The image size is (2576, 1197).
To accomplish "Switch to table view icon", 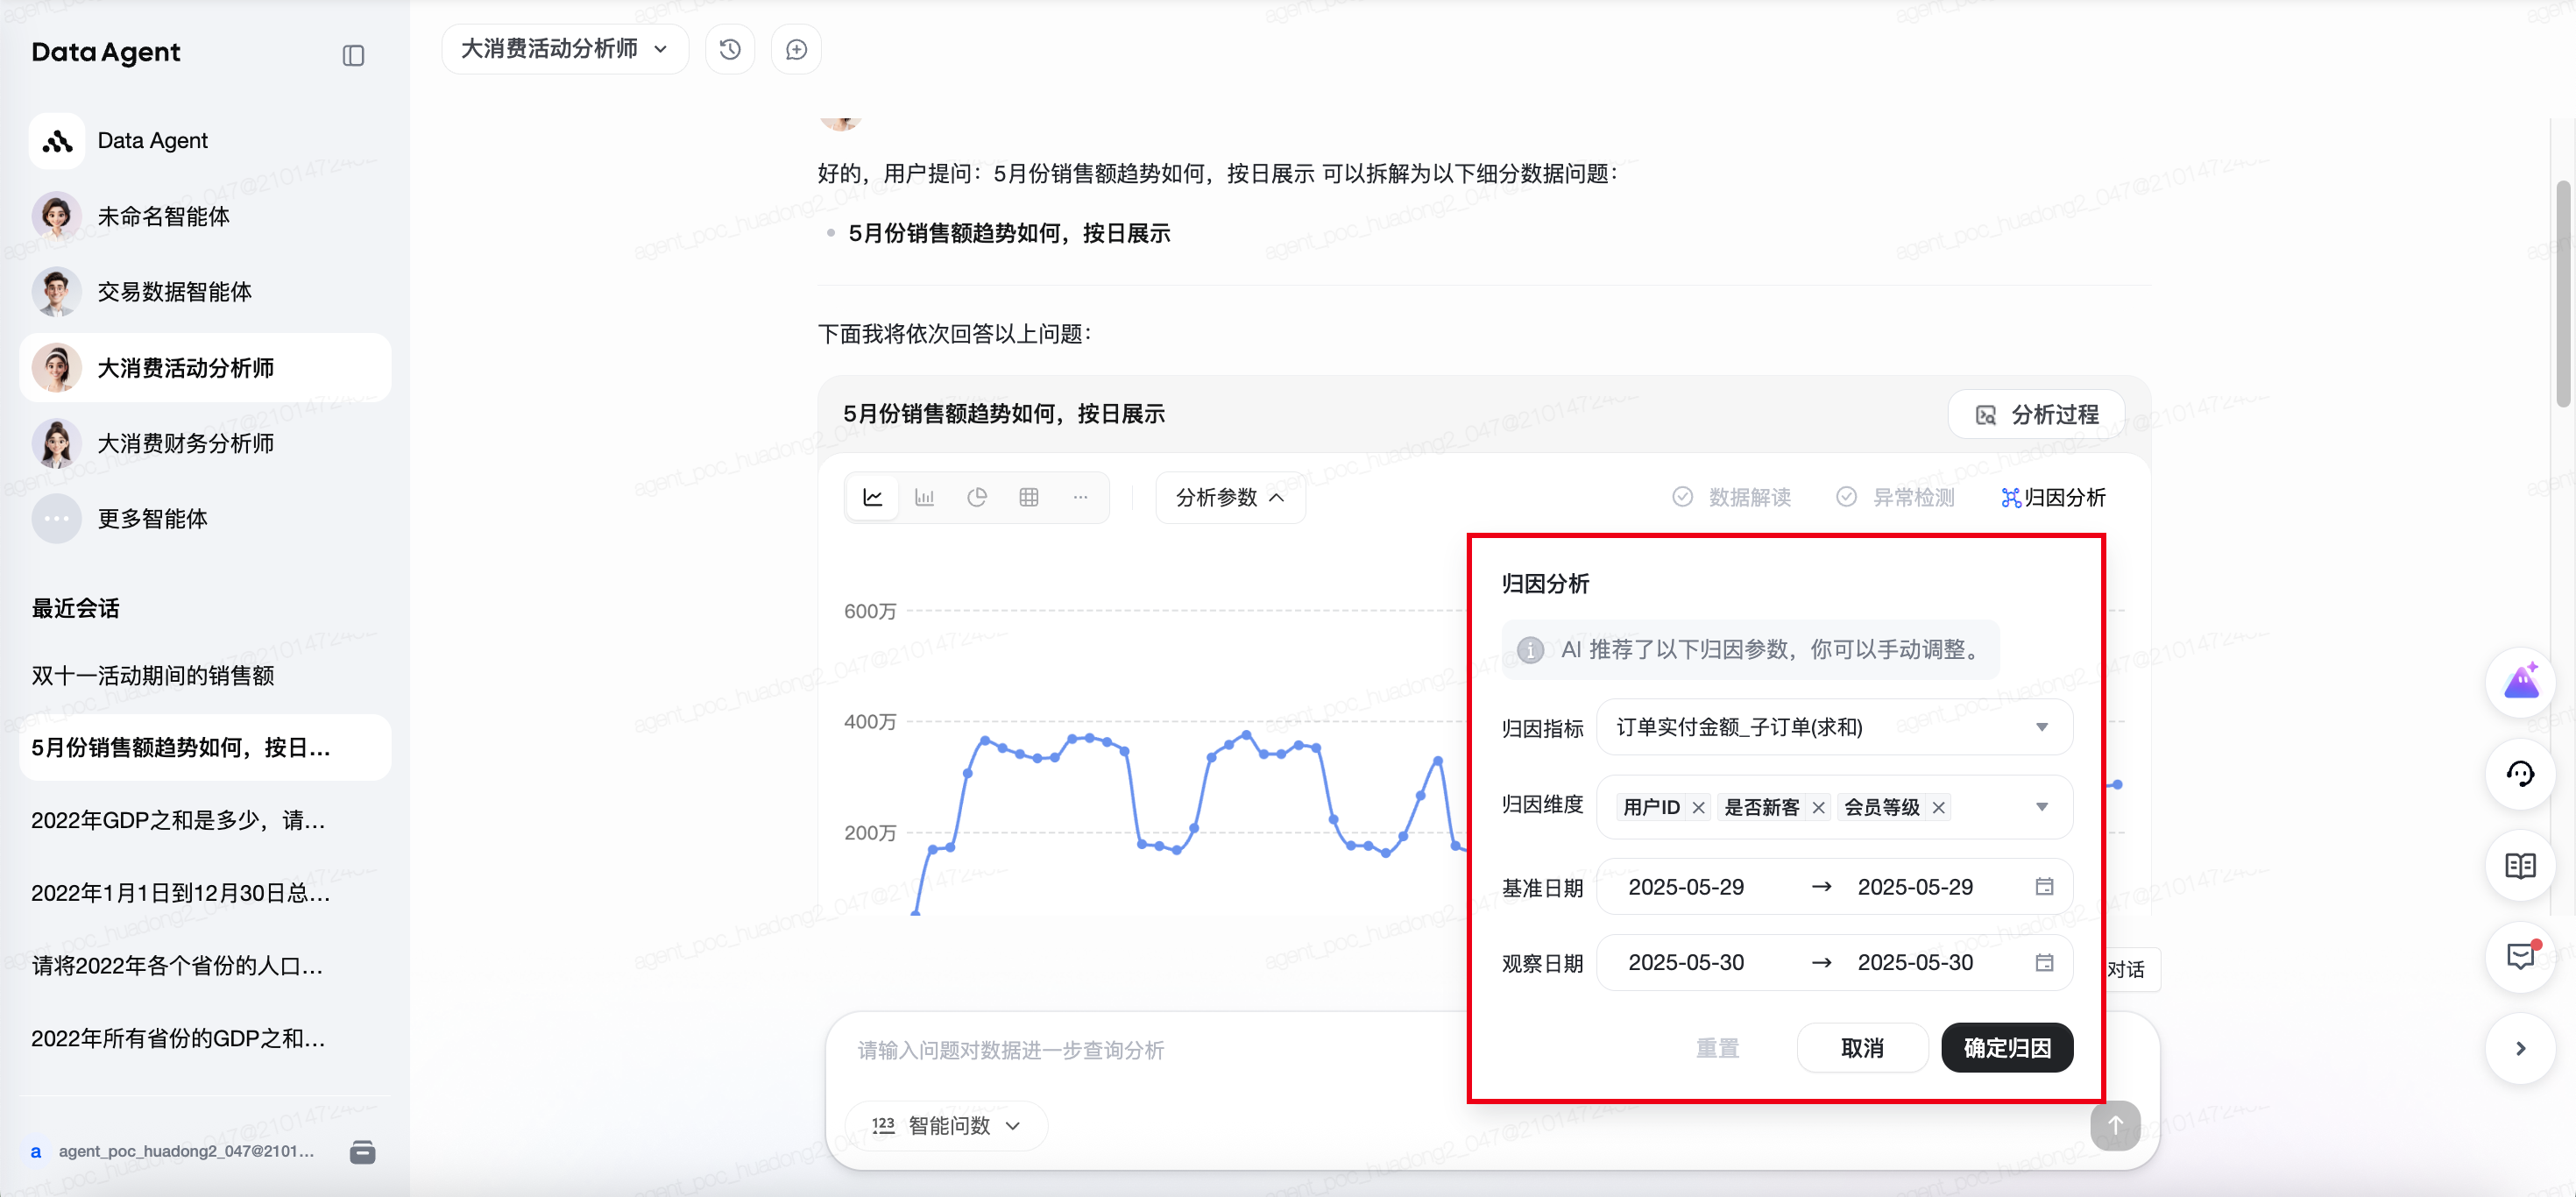I will (1029, 497).
